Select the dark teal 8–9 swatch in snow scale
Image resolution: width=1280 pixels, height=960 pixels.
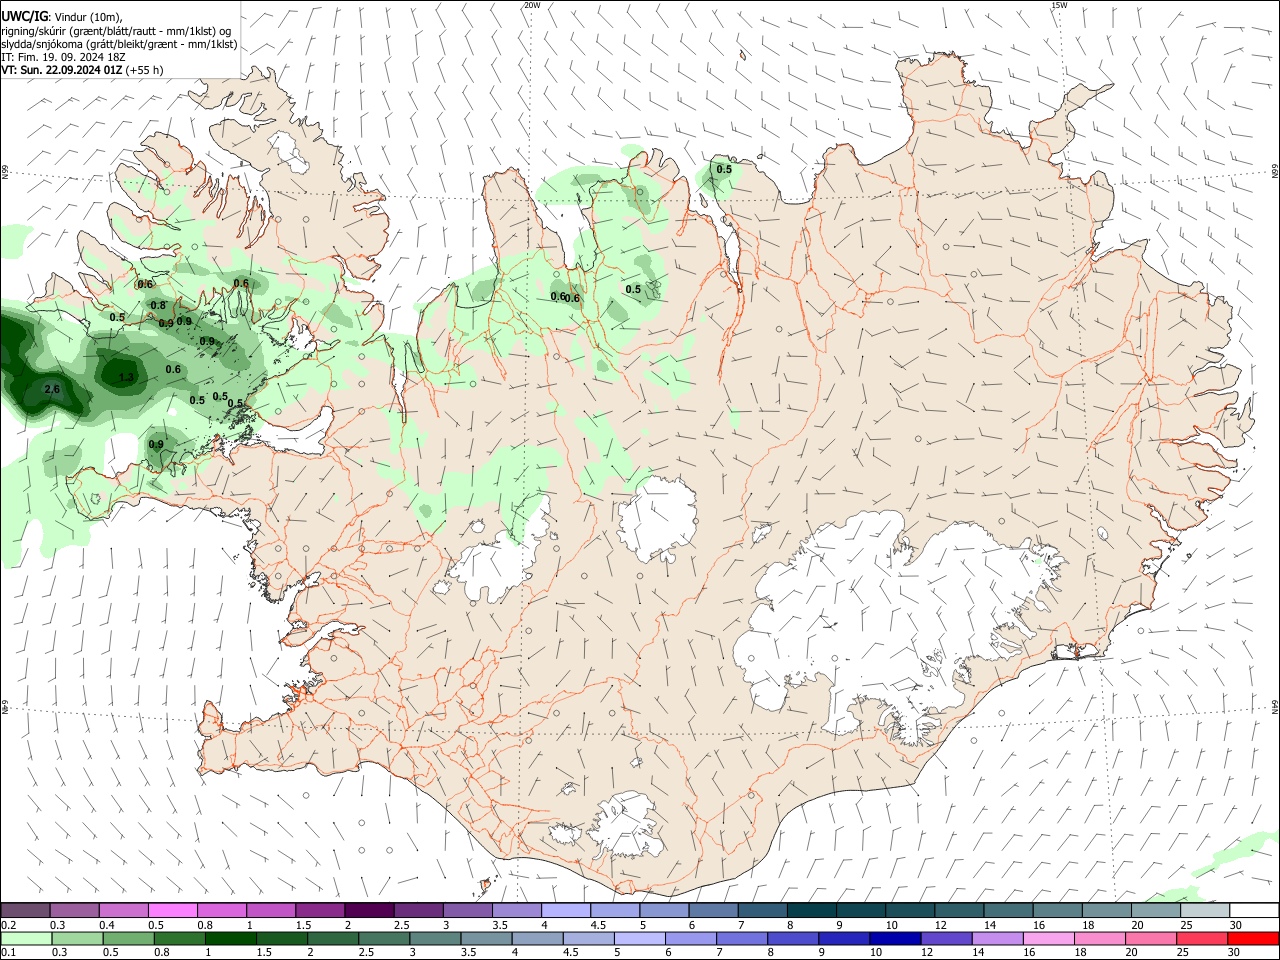[811, 910]
